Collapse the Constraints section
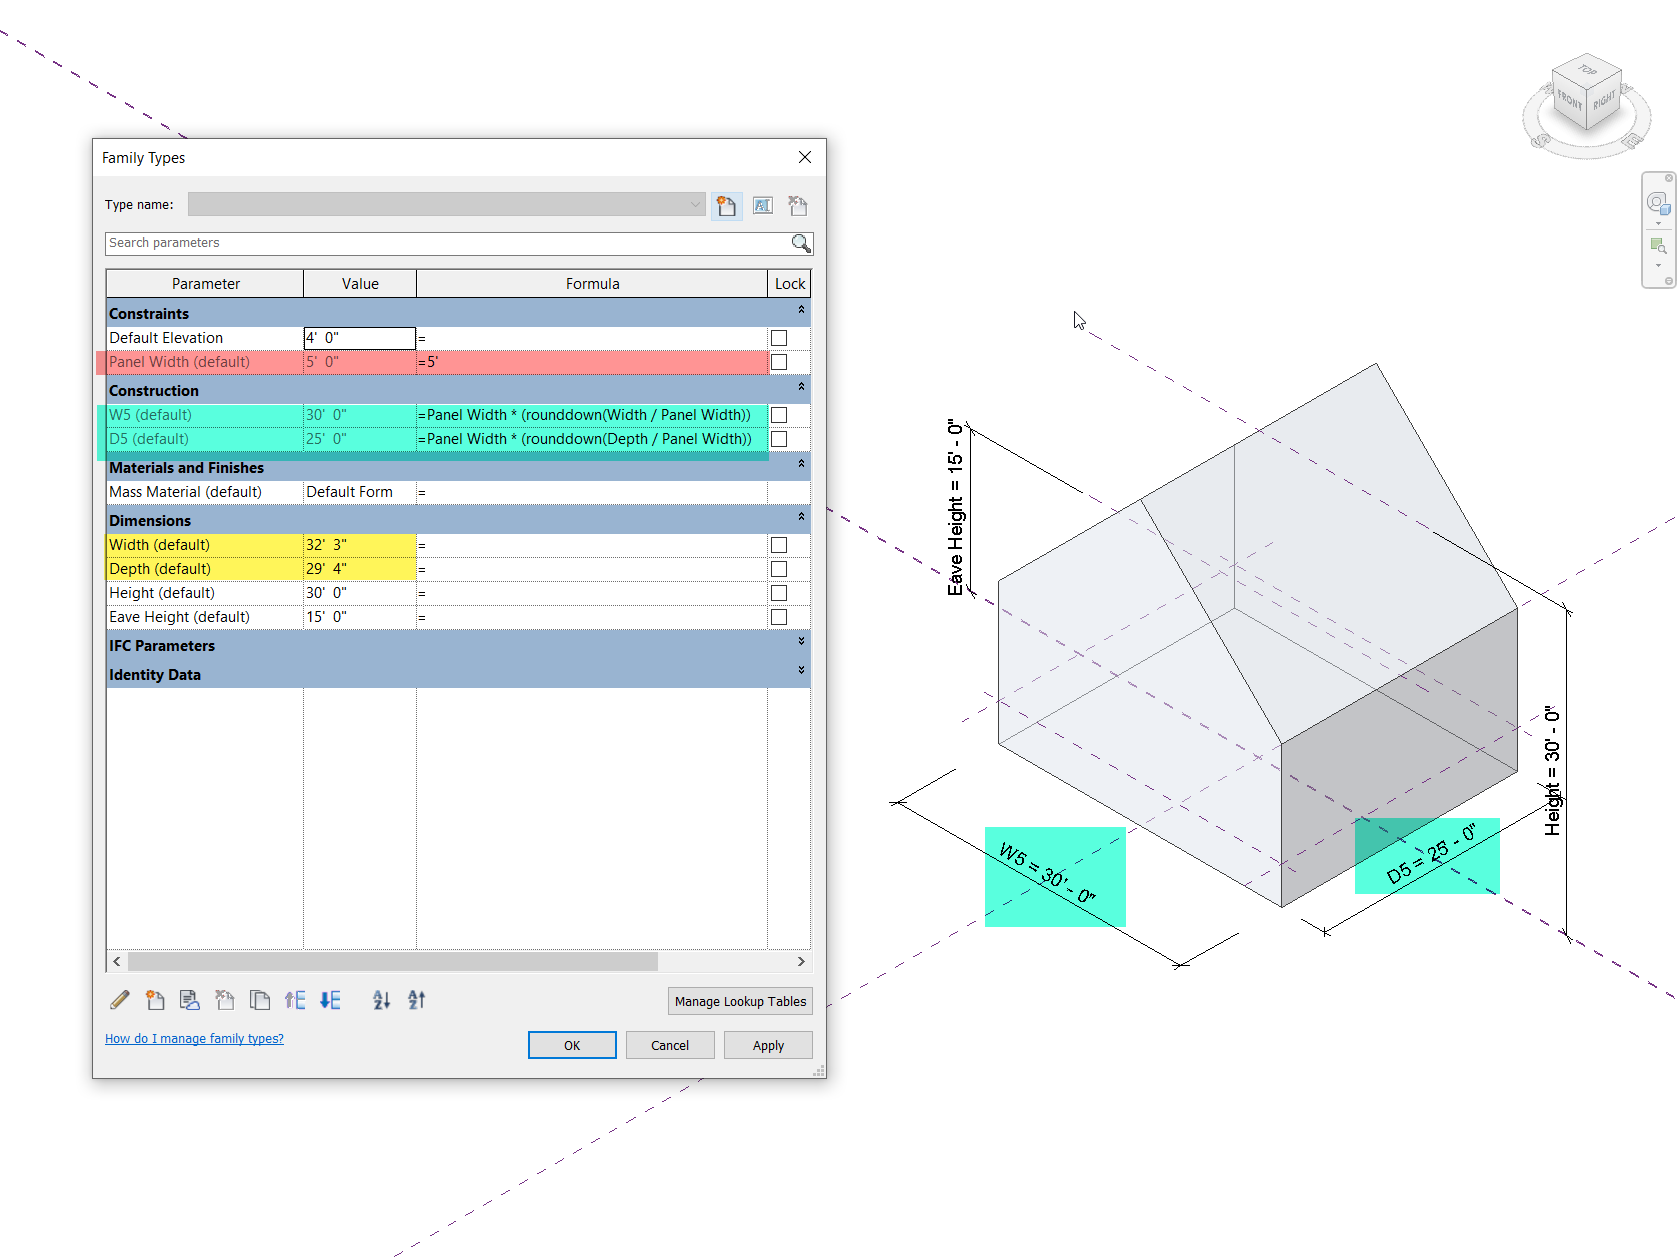 801,311
